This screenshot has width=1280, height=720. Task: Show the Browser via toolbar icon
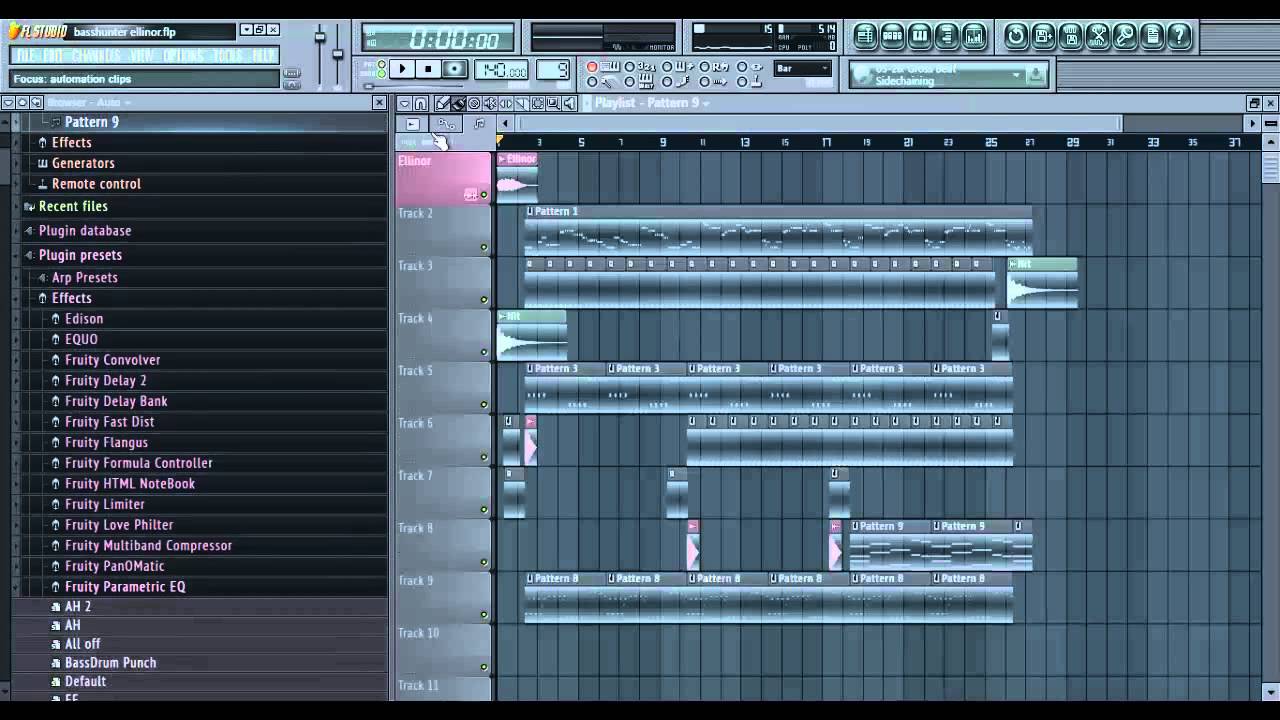coord(947,36)
